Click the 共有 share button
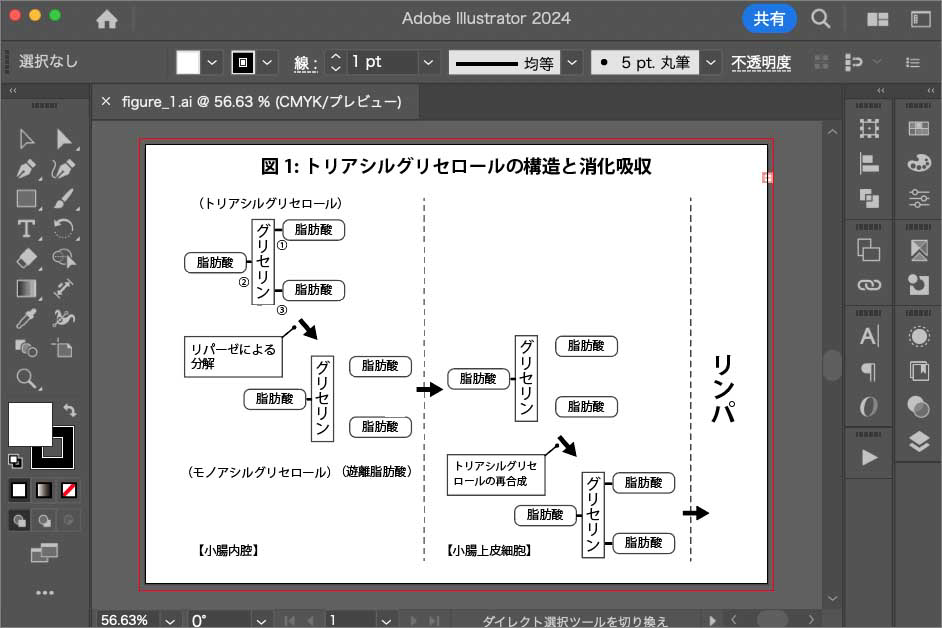This screenshot has width=942, height=628. click(x=769, y=19)
